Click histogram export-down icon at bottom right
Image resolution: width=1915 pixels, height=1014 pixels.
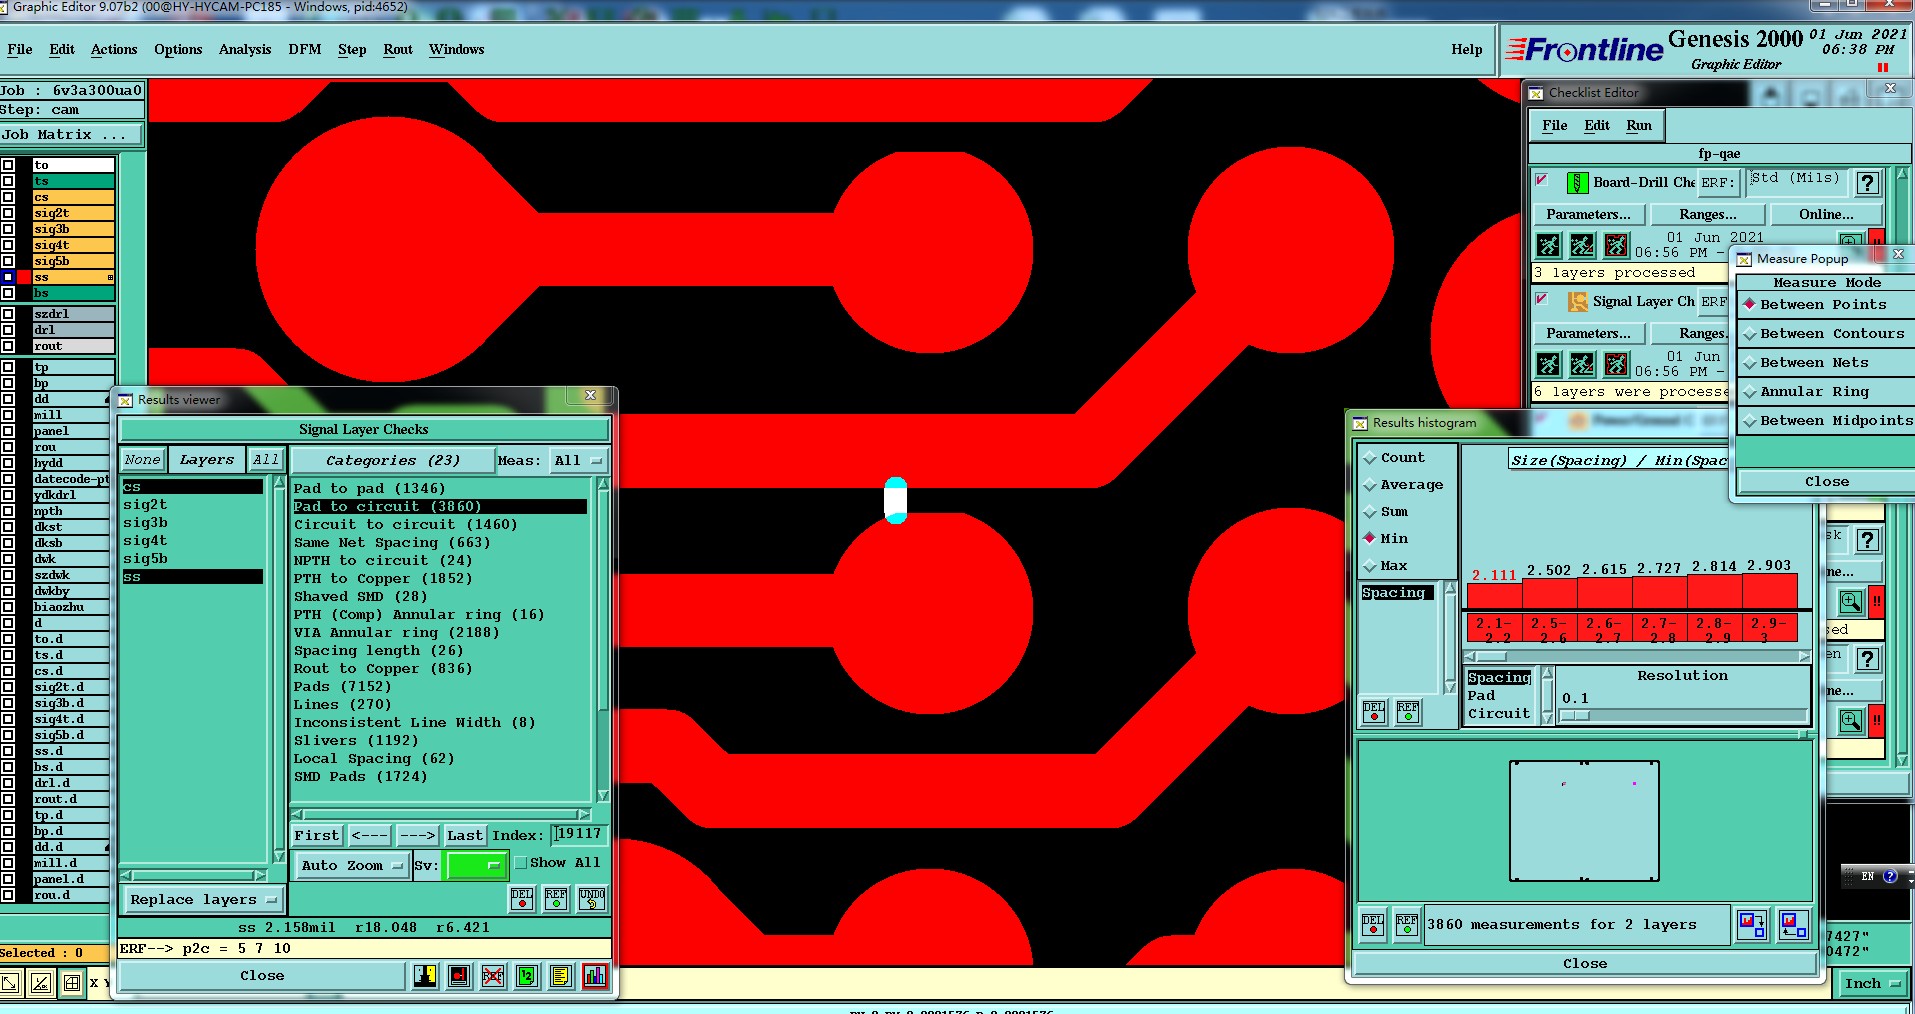point(1752,924)
